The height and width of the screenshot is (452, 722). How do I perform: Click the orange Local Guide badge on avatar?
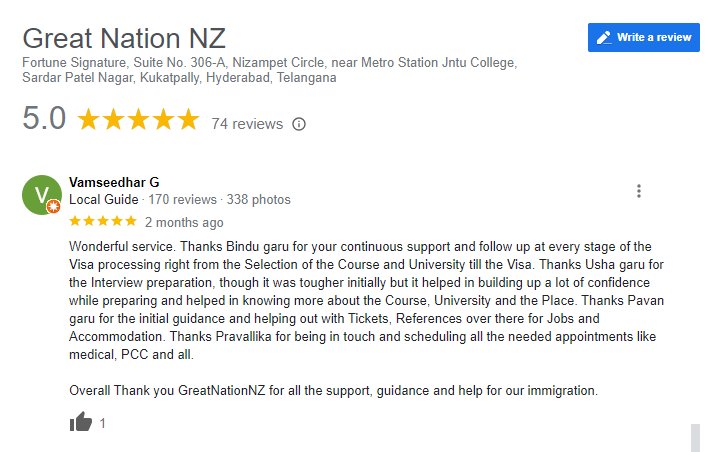point(52,206)
